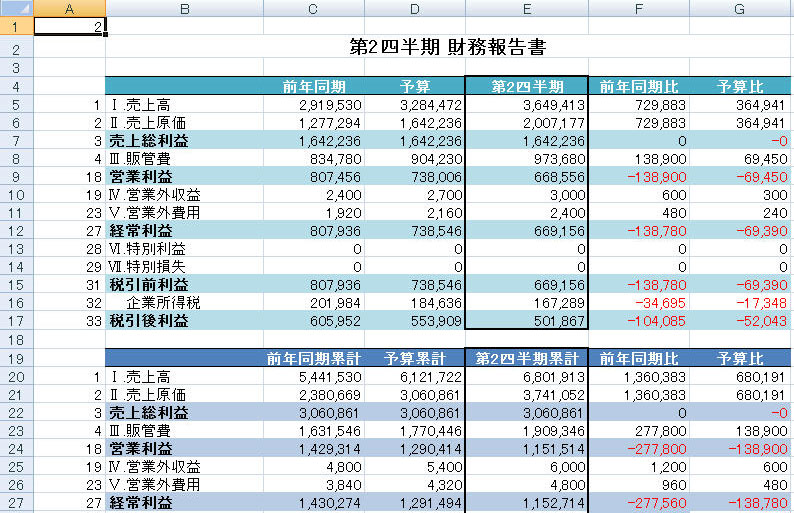
Task: Click the title 第2四半期 財務報告書
Action: (448, 47)
